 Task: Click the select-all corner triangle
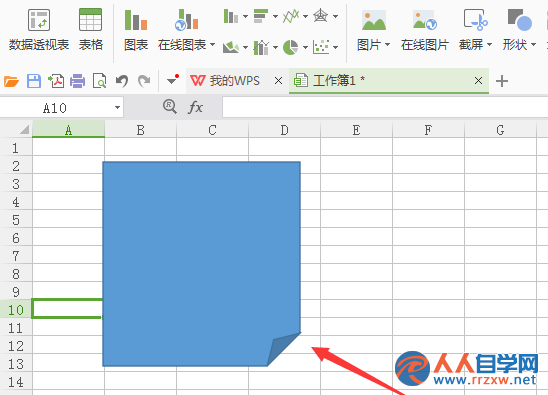click(x=24, y=130)
